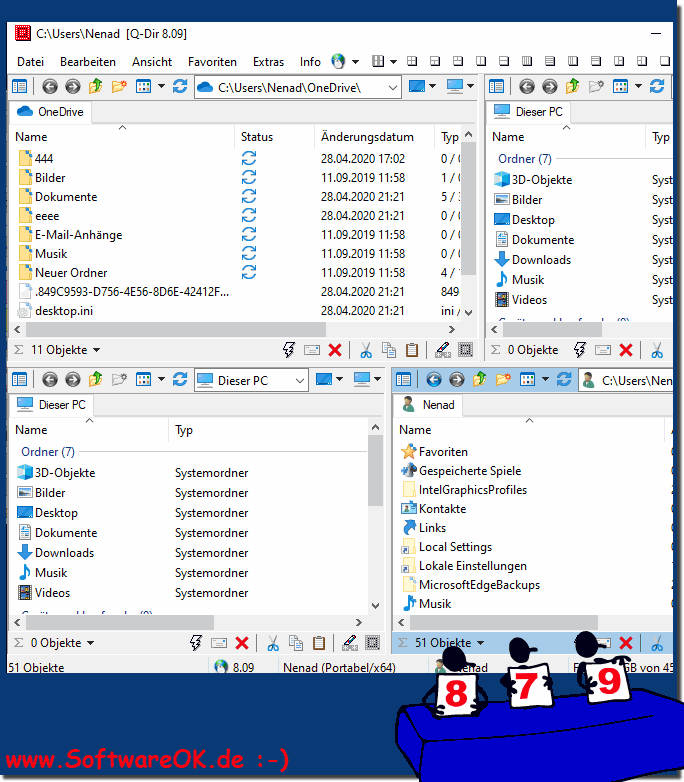Cut with scissors in OneDrive pane status bar

coord(366,350)
